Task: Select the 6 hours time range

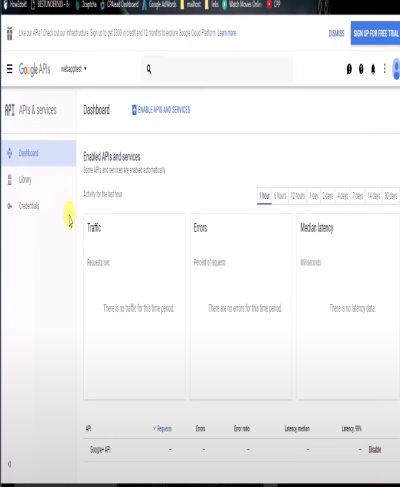Action: pyautogui.click(x=280, y=196)
